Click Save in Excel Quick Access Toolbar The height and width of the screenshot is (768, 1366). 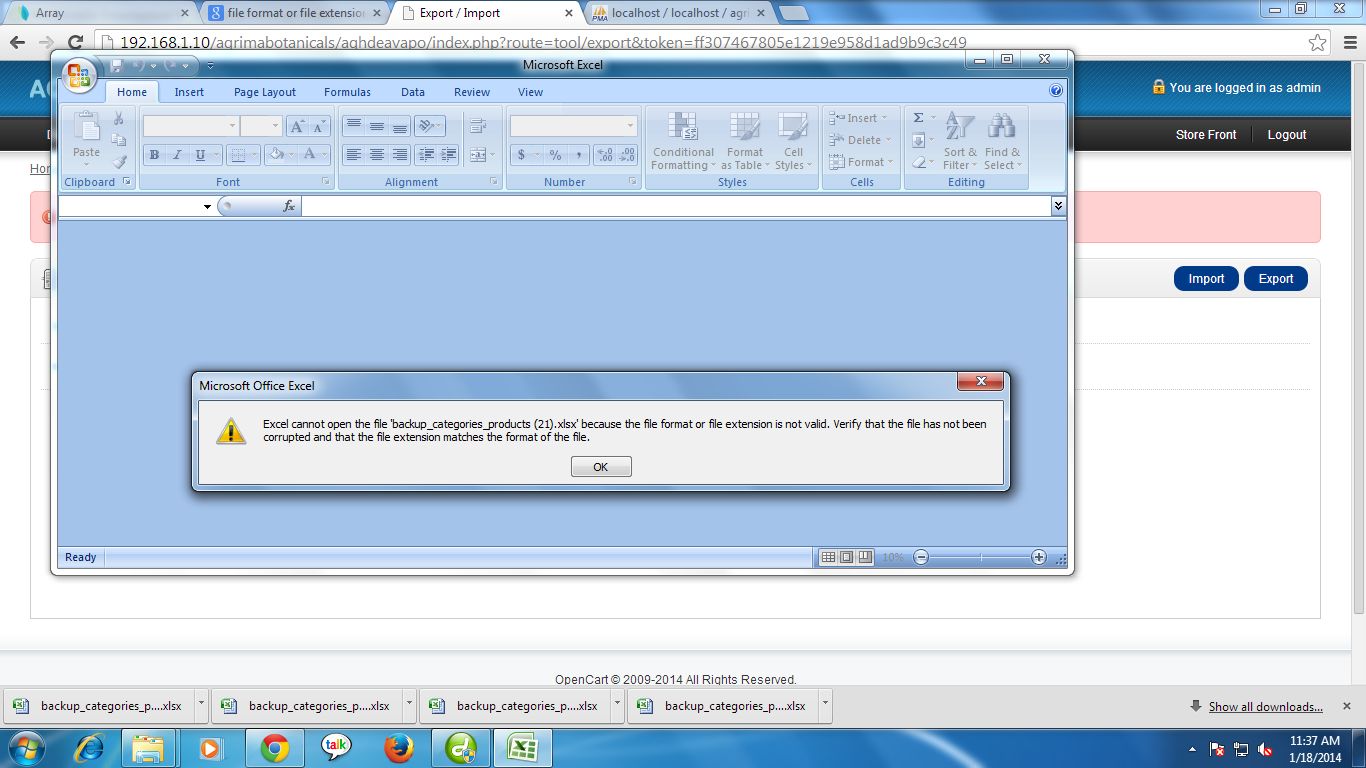coord(116,65)
